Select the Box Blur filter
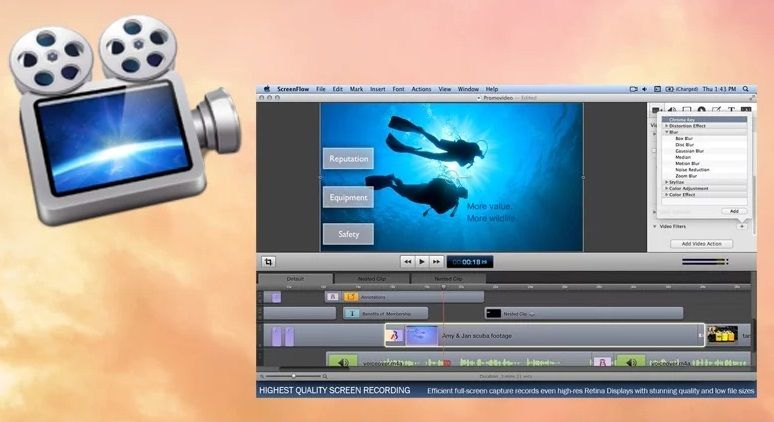 click(684, 139)
